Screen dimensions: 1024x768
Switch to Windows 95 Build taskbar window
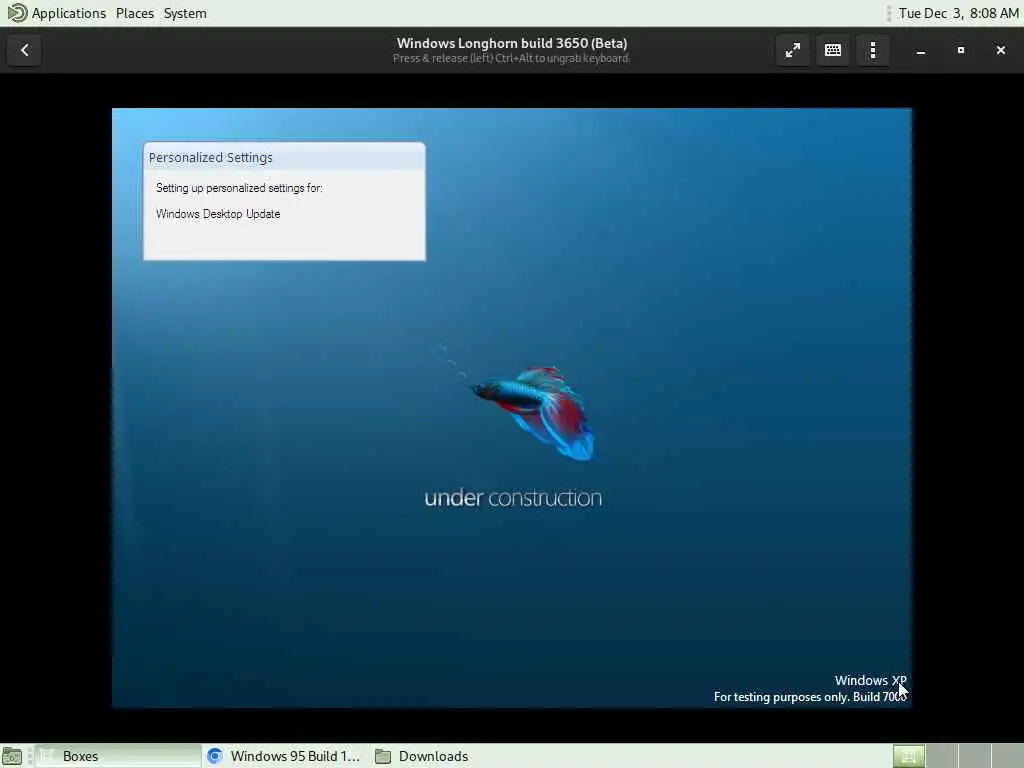(x=283, y=756)
